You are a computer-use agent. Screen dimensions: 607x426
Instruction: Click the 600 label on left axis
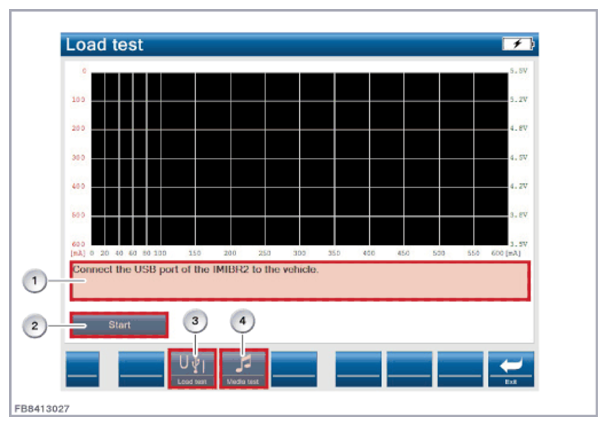pos(78,244)
